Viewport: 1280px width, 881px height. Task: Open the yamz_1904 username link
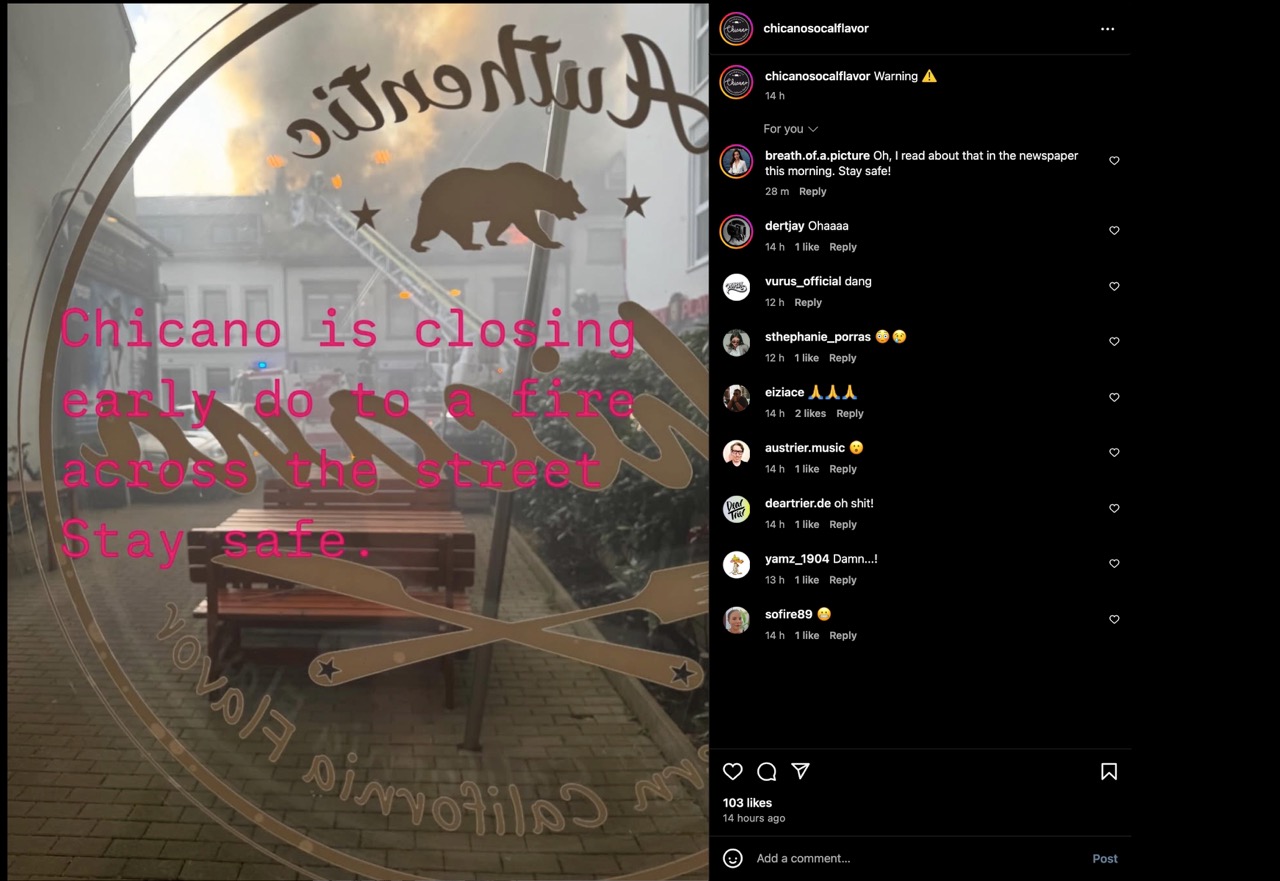pyautogui.click(x=797, y=559)
